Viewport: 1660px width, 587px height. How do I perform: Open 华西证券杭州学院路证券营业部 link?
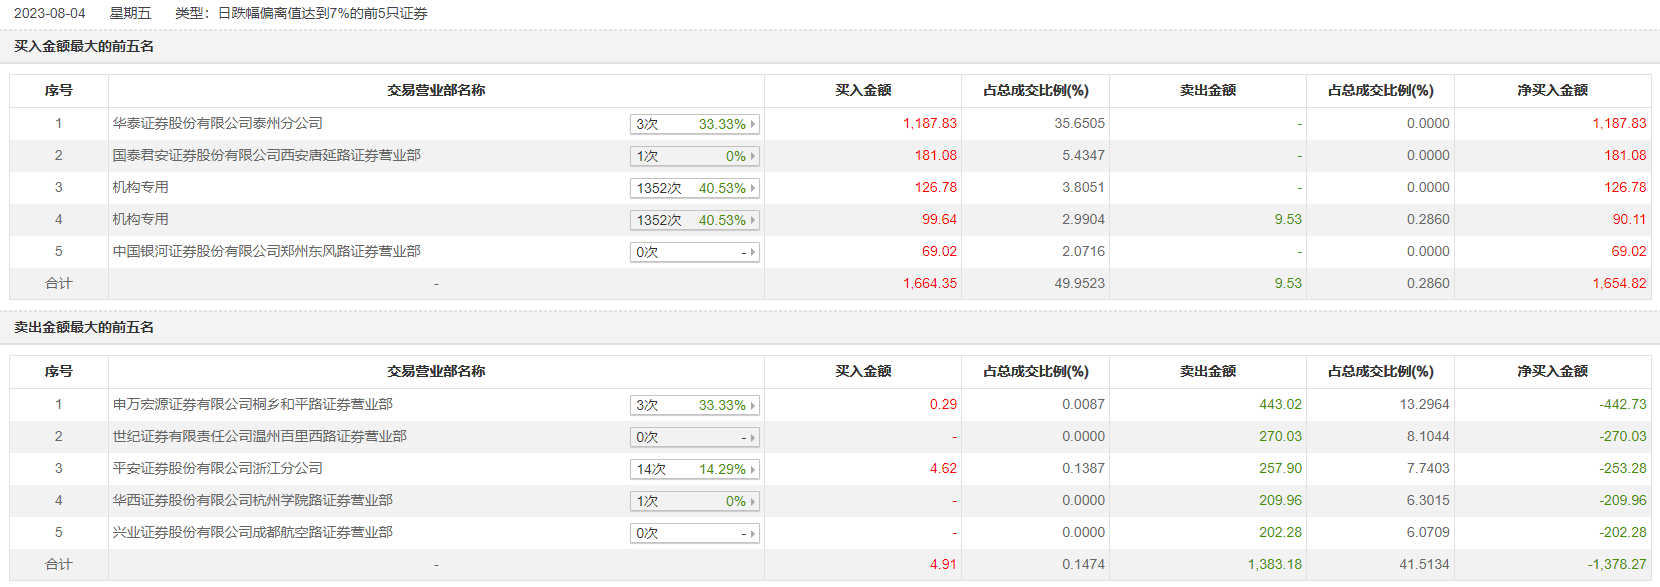click(252, 500)
